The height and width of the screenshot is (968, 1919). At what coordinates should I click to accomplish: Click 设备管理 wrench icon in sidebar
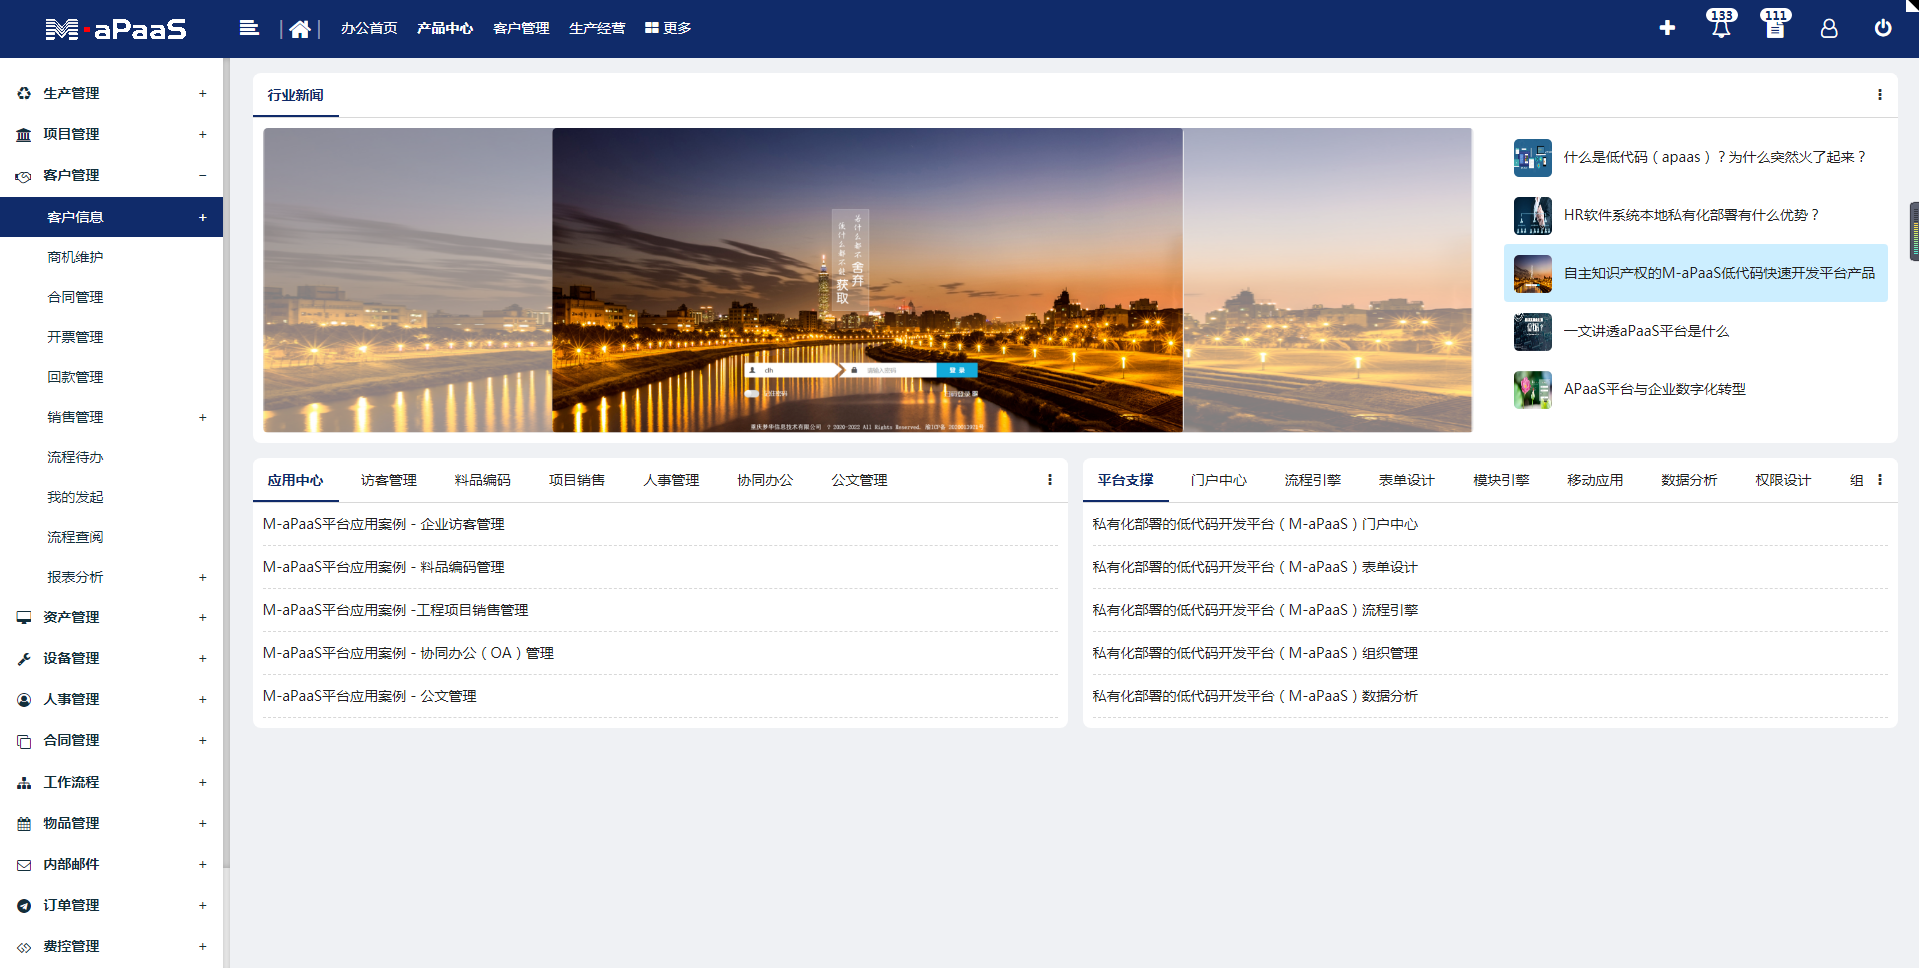[24, 658]
